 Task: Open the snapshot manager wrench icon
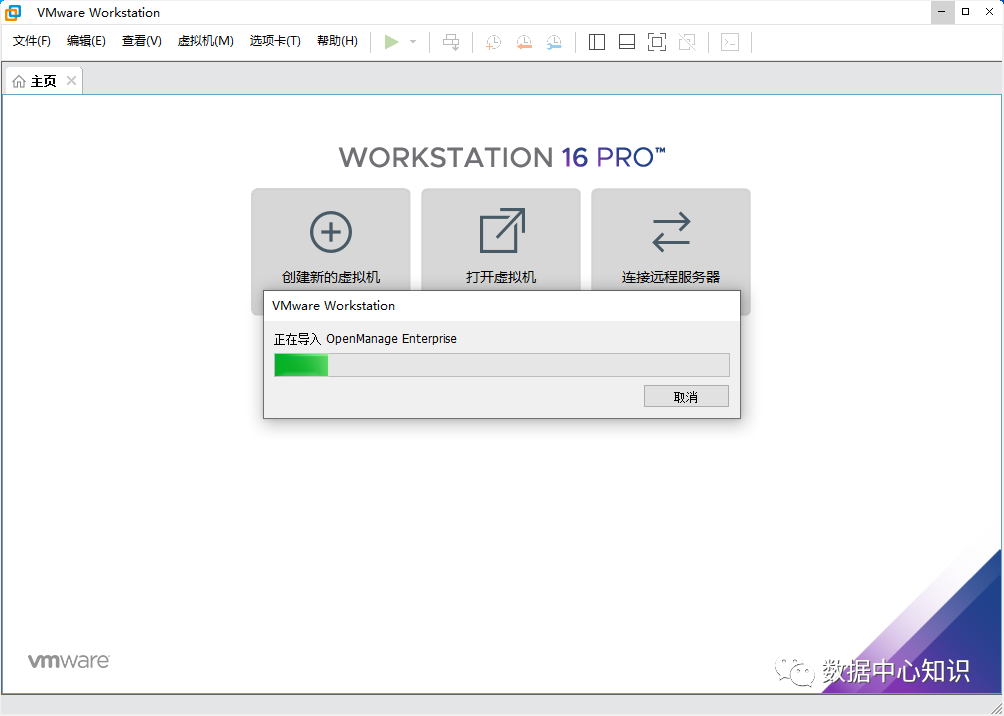coord(555,42)
